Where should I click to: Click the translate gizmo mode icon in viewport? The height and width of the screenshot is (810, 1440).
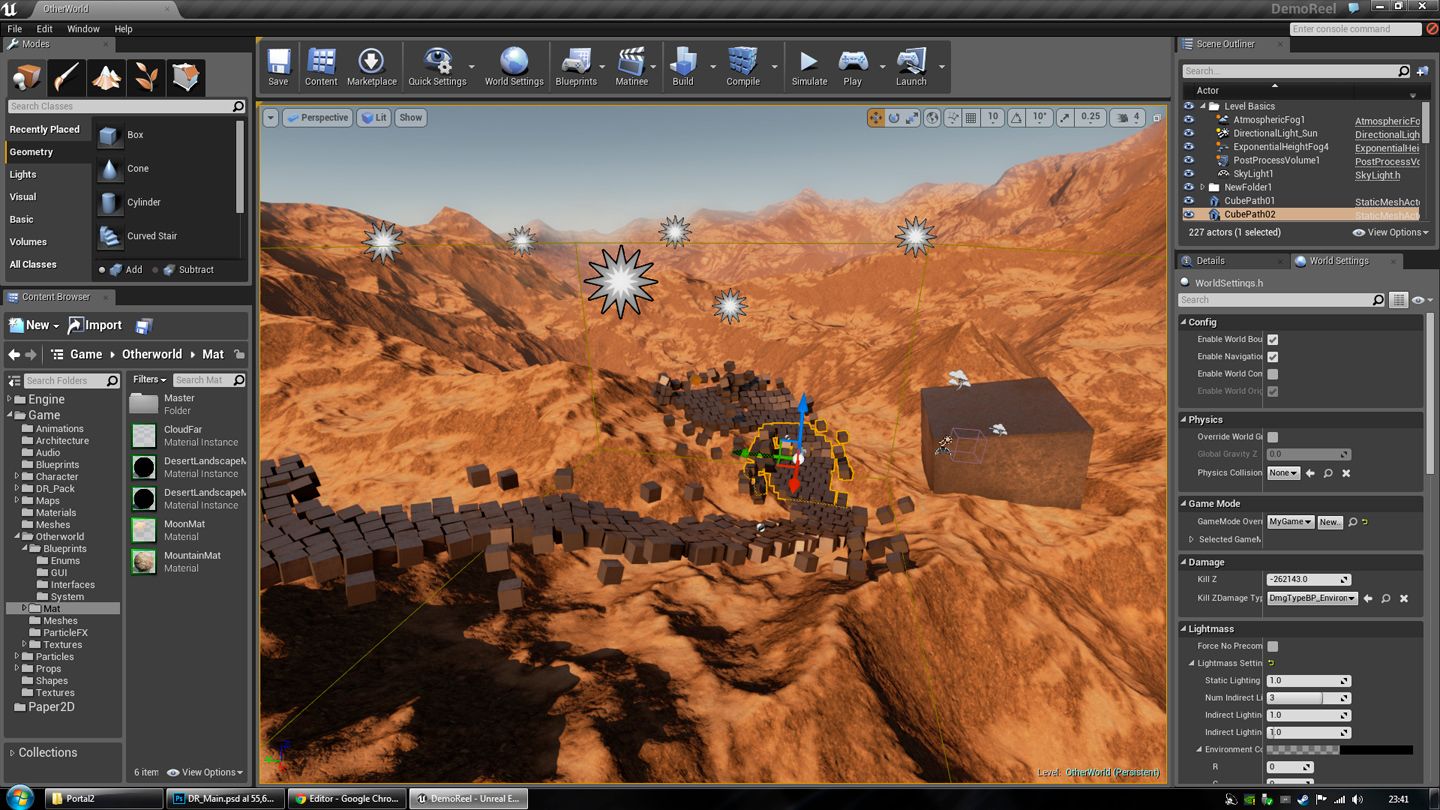[876, 118]
